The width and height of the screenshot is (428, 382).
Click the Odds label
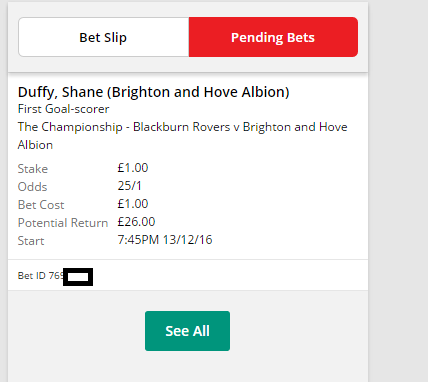pos(32,187)
